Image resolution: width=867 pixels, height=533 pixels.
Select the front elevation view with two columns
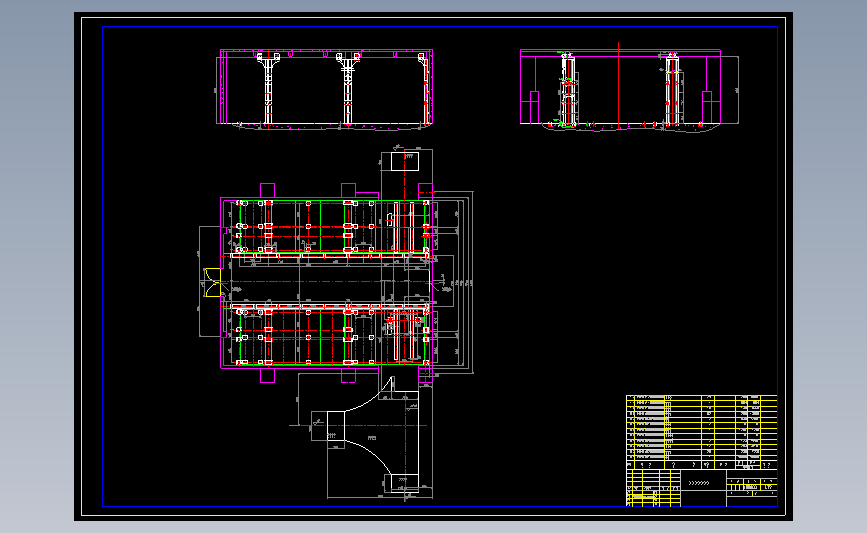tap(325, 90)
